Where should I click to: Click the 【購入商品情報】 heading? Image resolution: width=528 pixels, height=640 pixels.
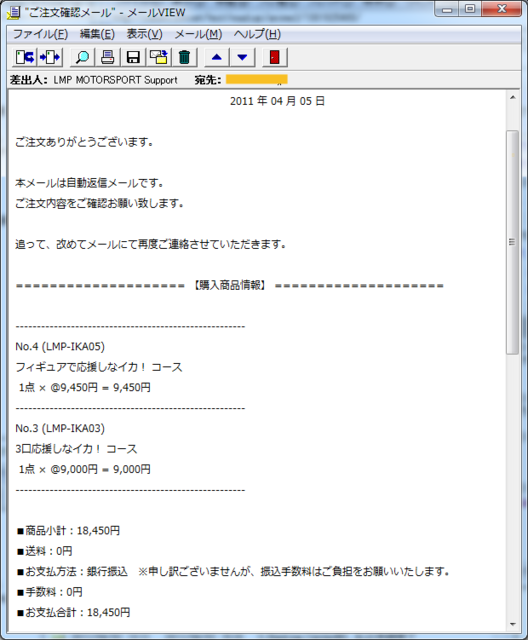click(230, 285)
